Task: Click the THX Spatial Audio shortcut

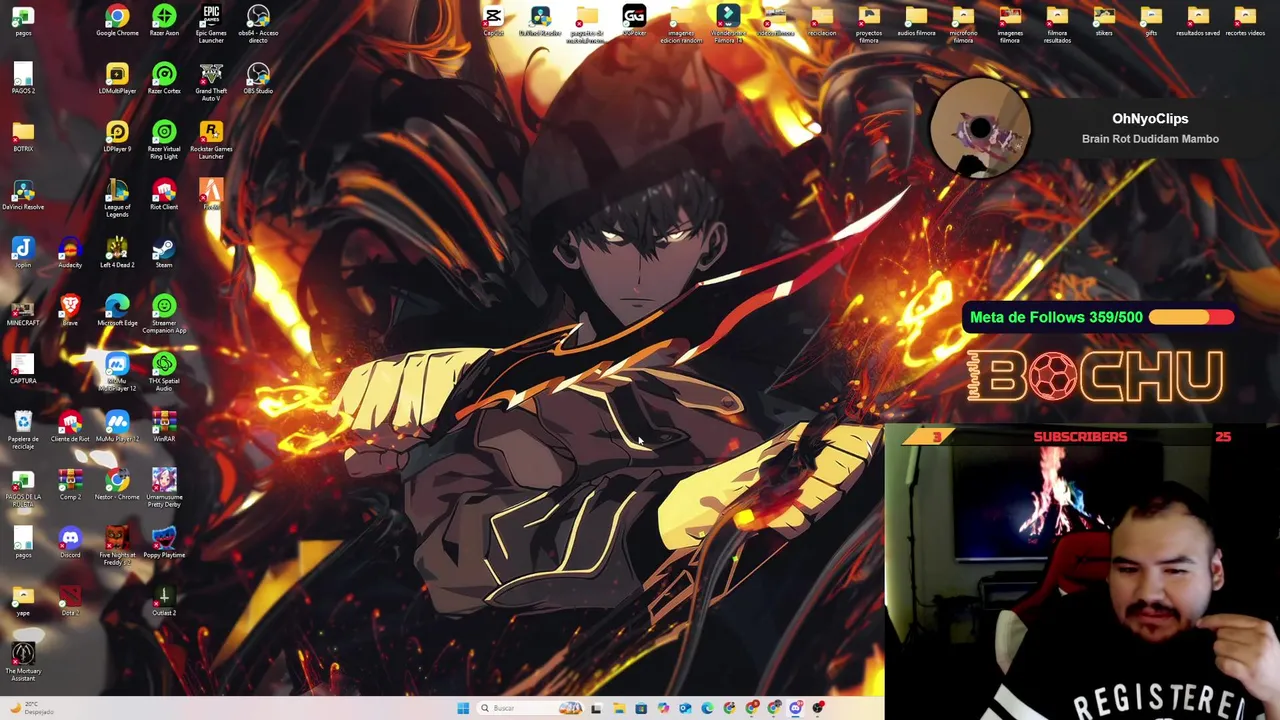Action: (164, 372)
